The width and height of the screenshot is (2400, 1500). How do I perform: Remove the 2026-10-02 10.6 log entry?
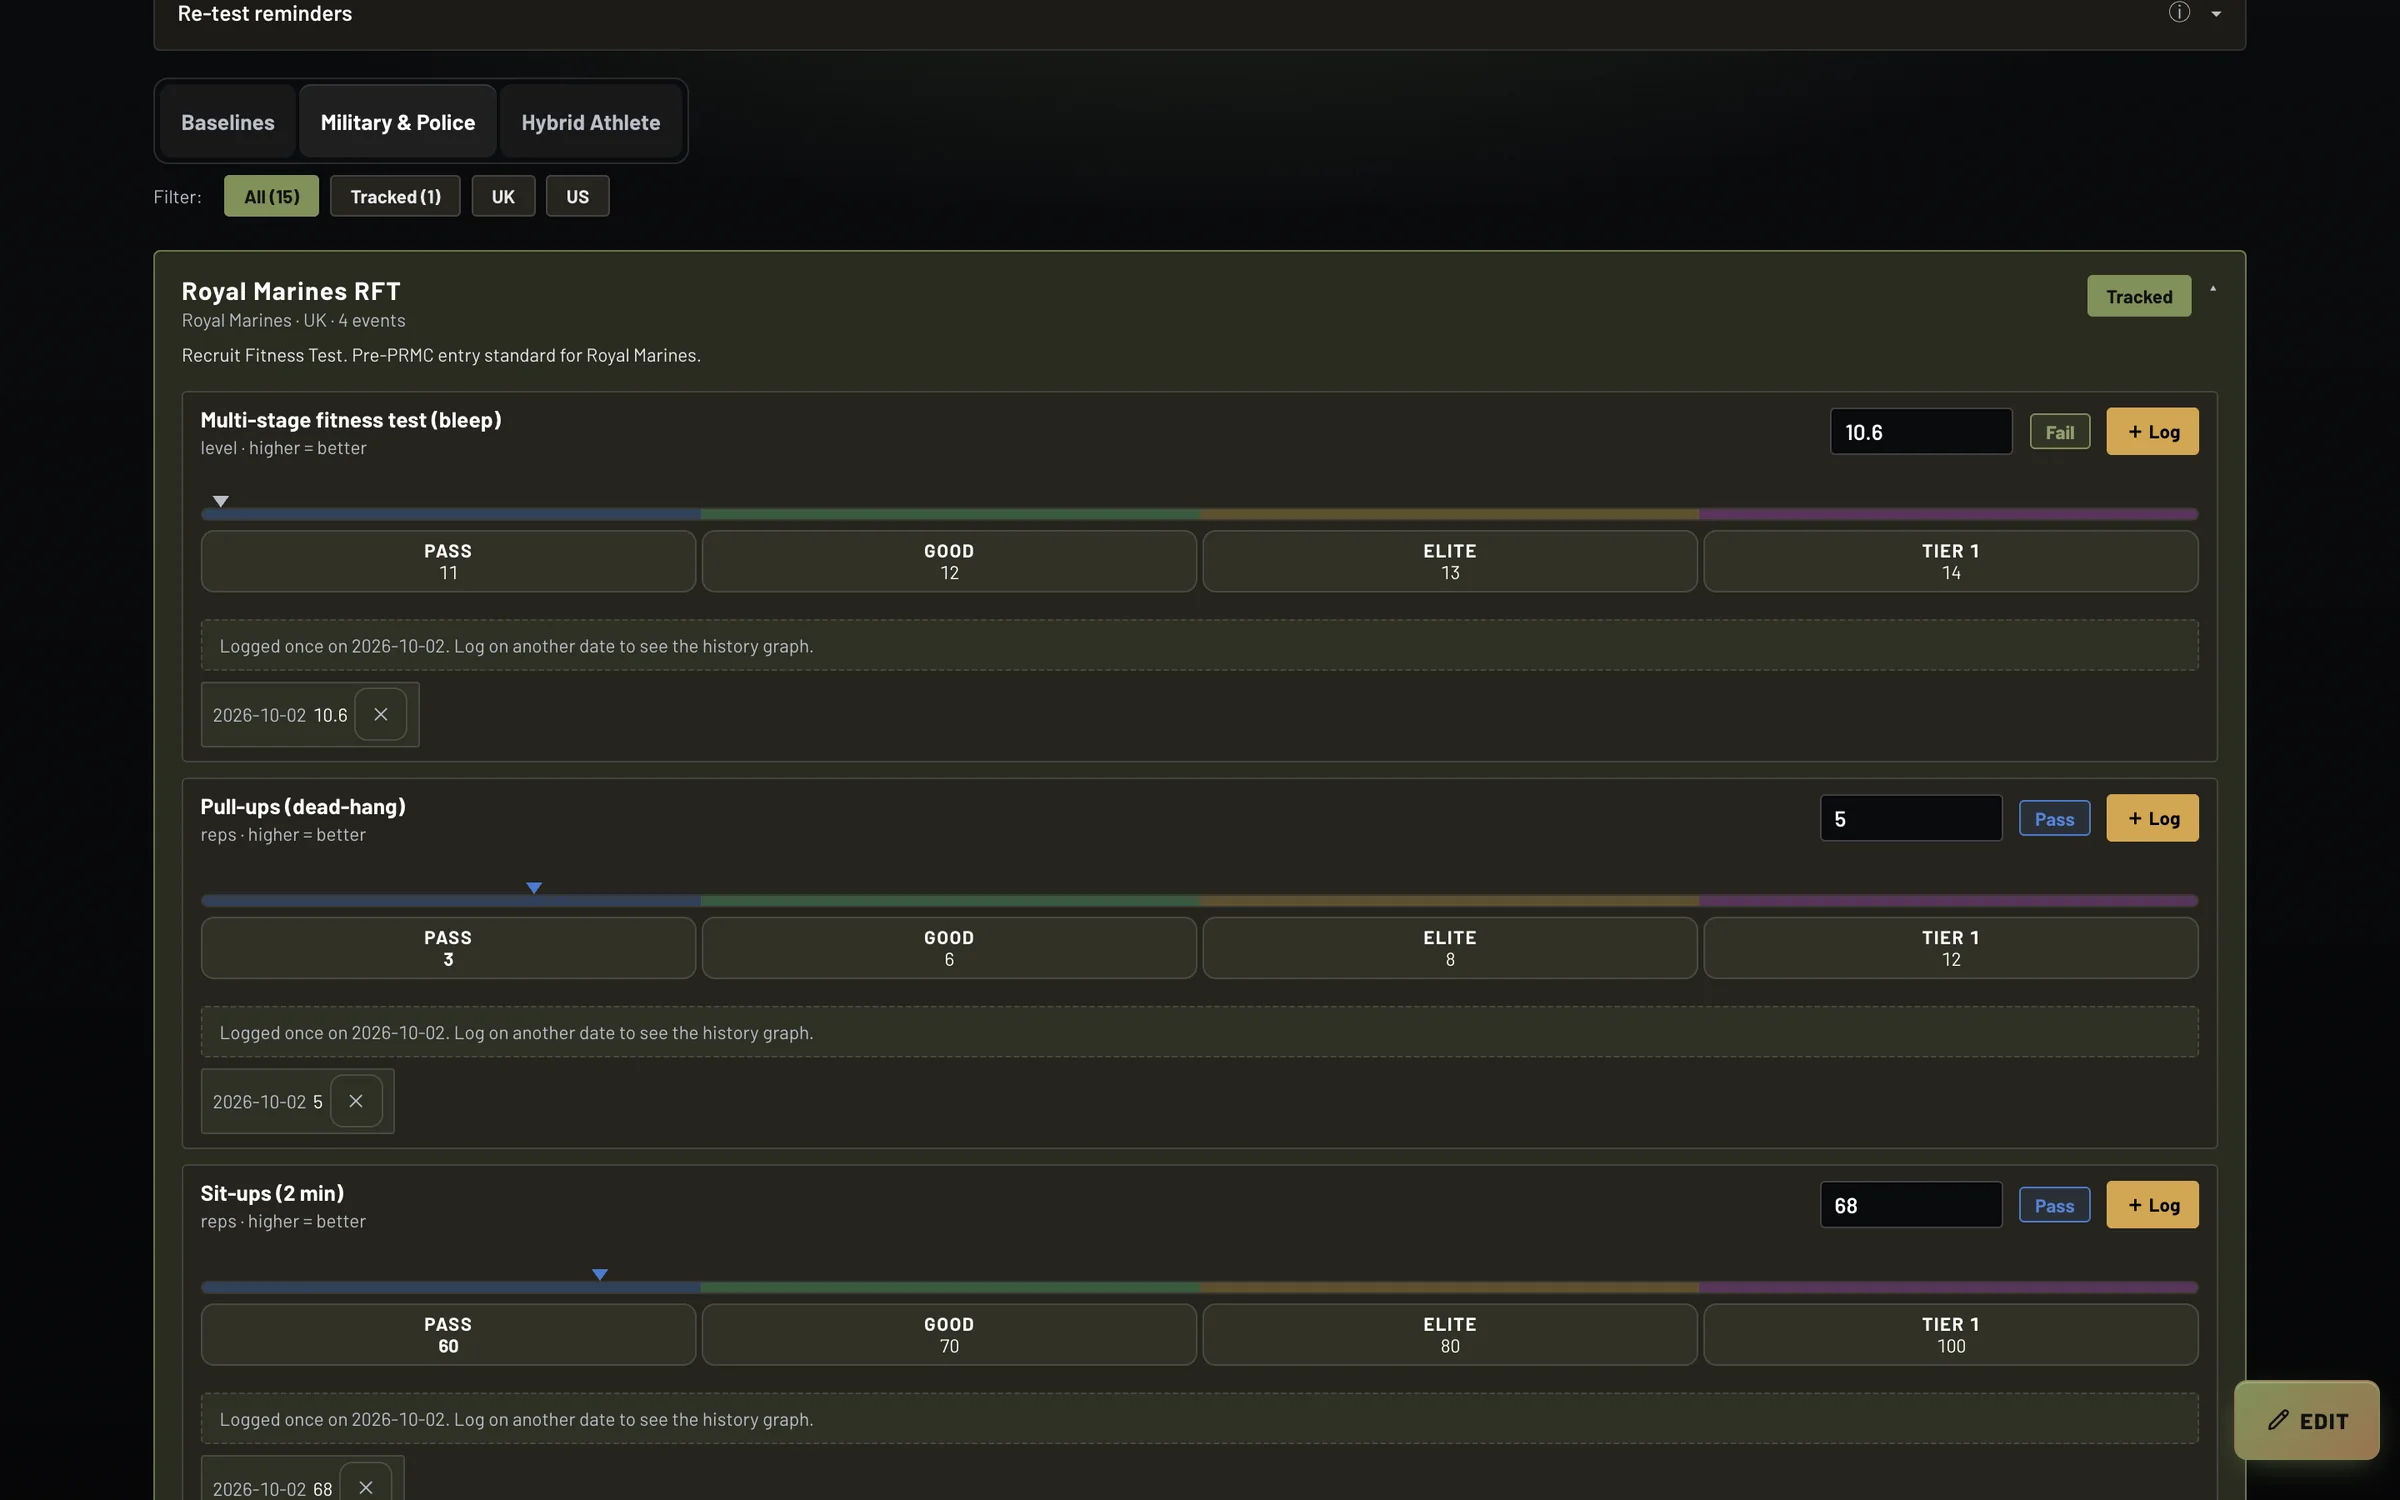[x=380, y=714]
